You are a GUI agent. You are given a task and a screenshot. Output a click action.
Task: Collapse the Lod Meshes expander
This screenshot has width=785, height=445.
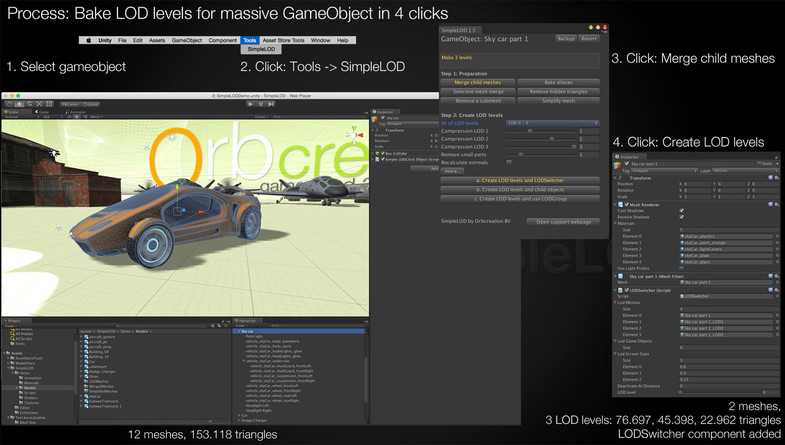(615, 302)
